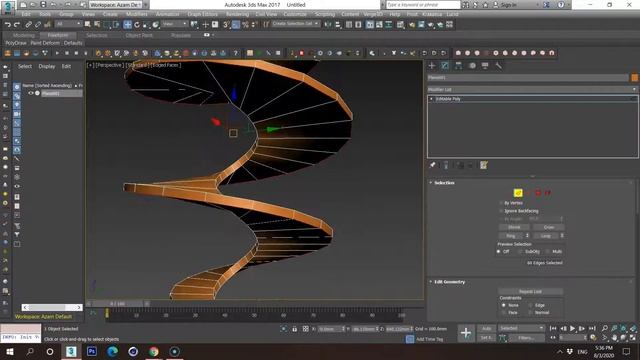Select Constraints None radio

coord(504,305)
